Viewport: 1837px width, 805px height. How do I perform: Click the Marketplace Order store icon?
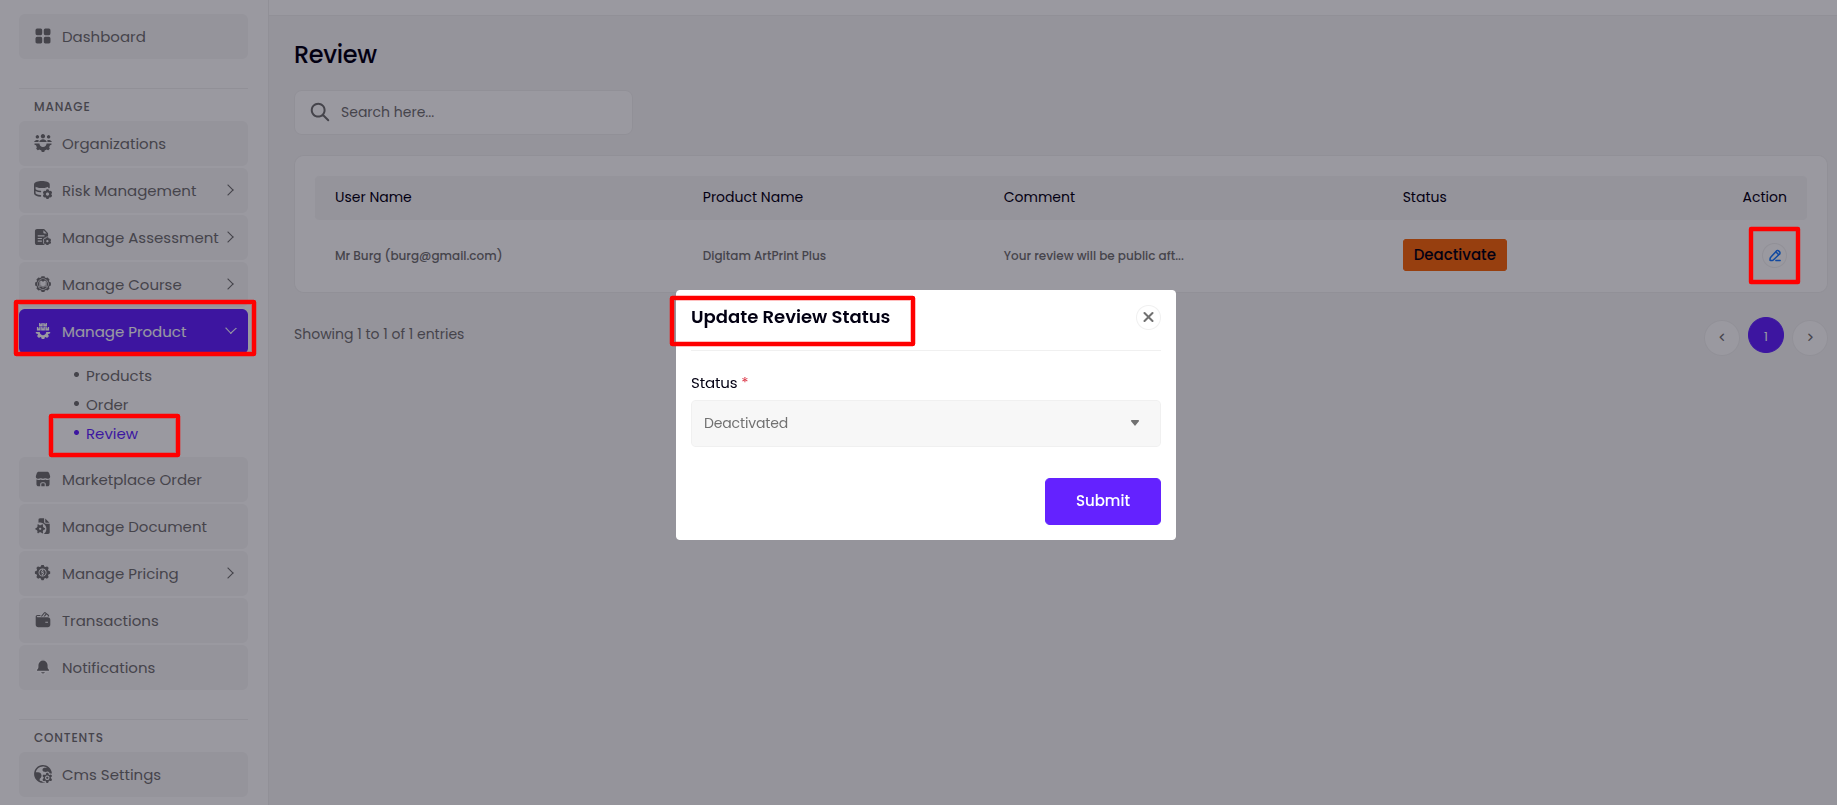tap(43, 480)
